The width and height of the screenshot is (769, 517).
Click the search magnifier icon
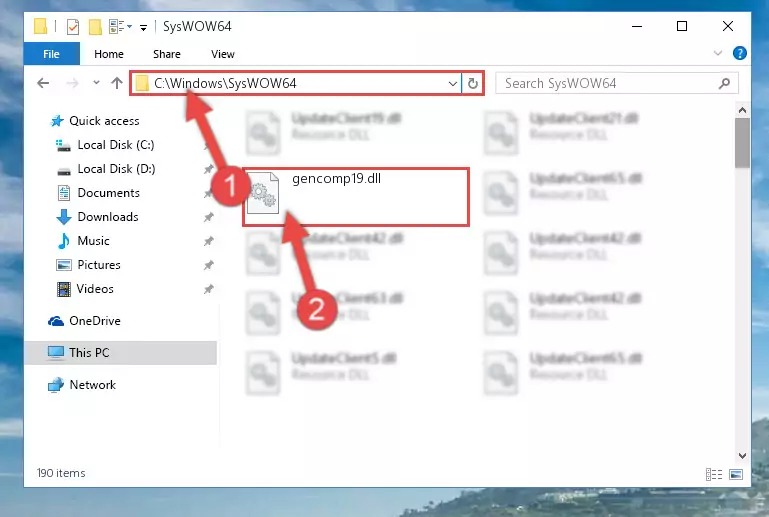point(724,84)
